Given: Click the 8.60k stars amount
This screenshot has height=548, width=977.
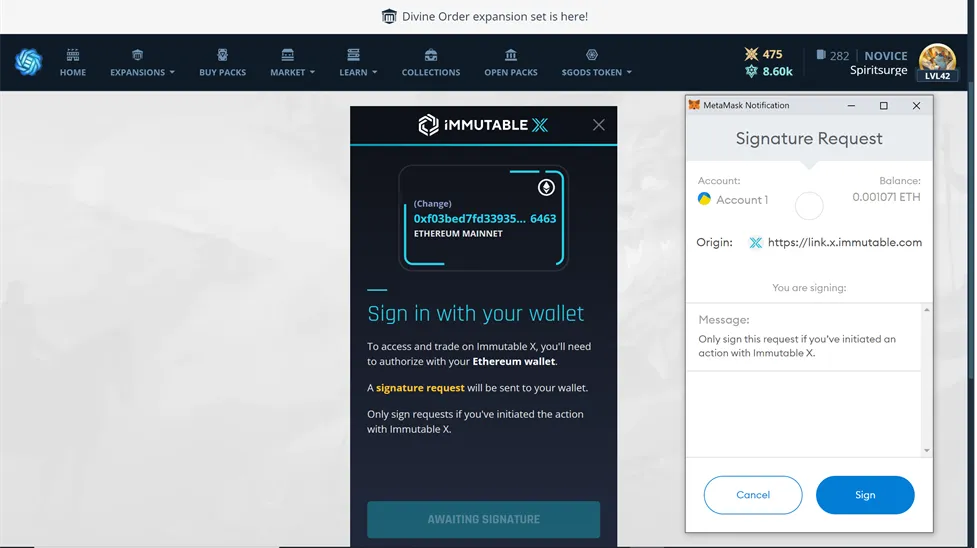Looking at the screenshot, I should tap(778, 72).
